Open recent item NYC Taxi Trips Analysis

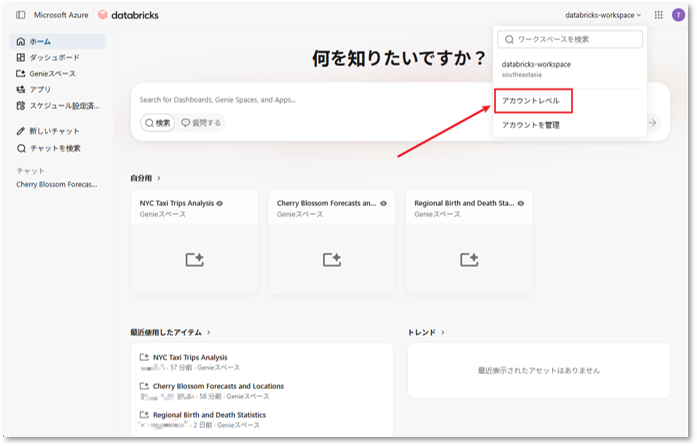(x=190, y=357)
